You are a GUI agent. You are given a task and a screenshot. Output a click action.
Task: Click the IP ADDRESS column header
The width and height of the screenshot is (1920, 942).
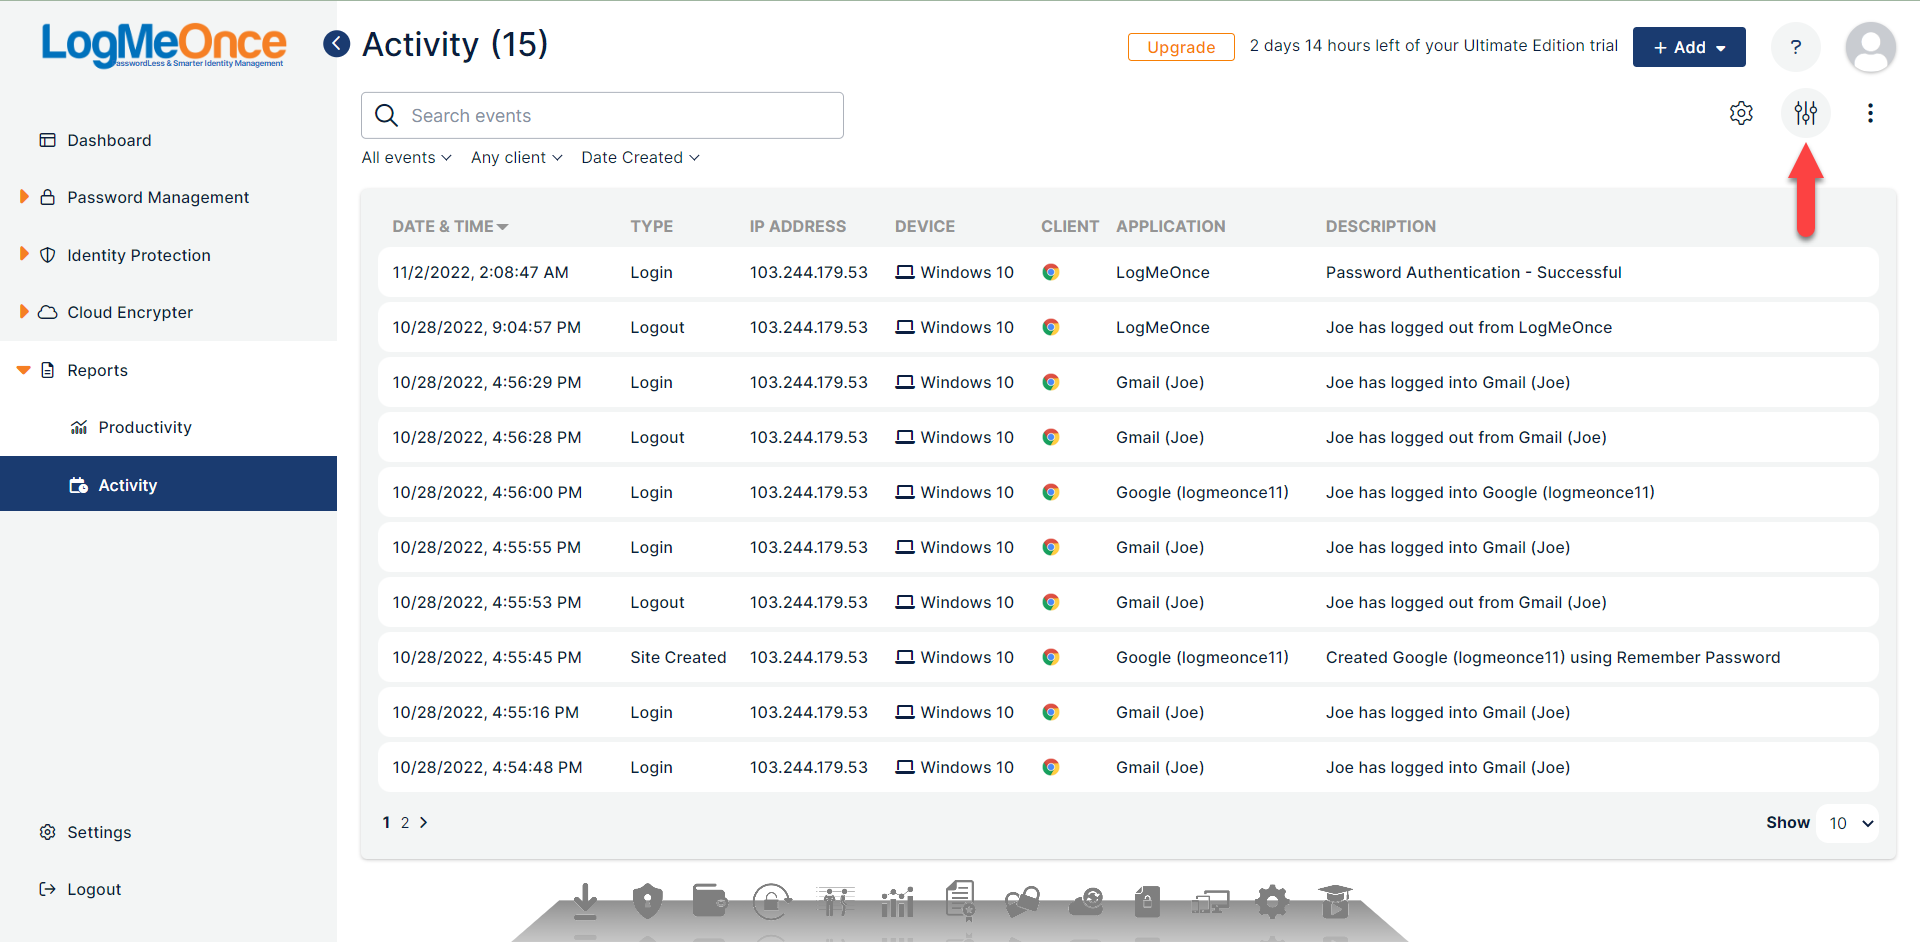pos(798,226)
